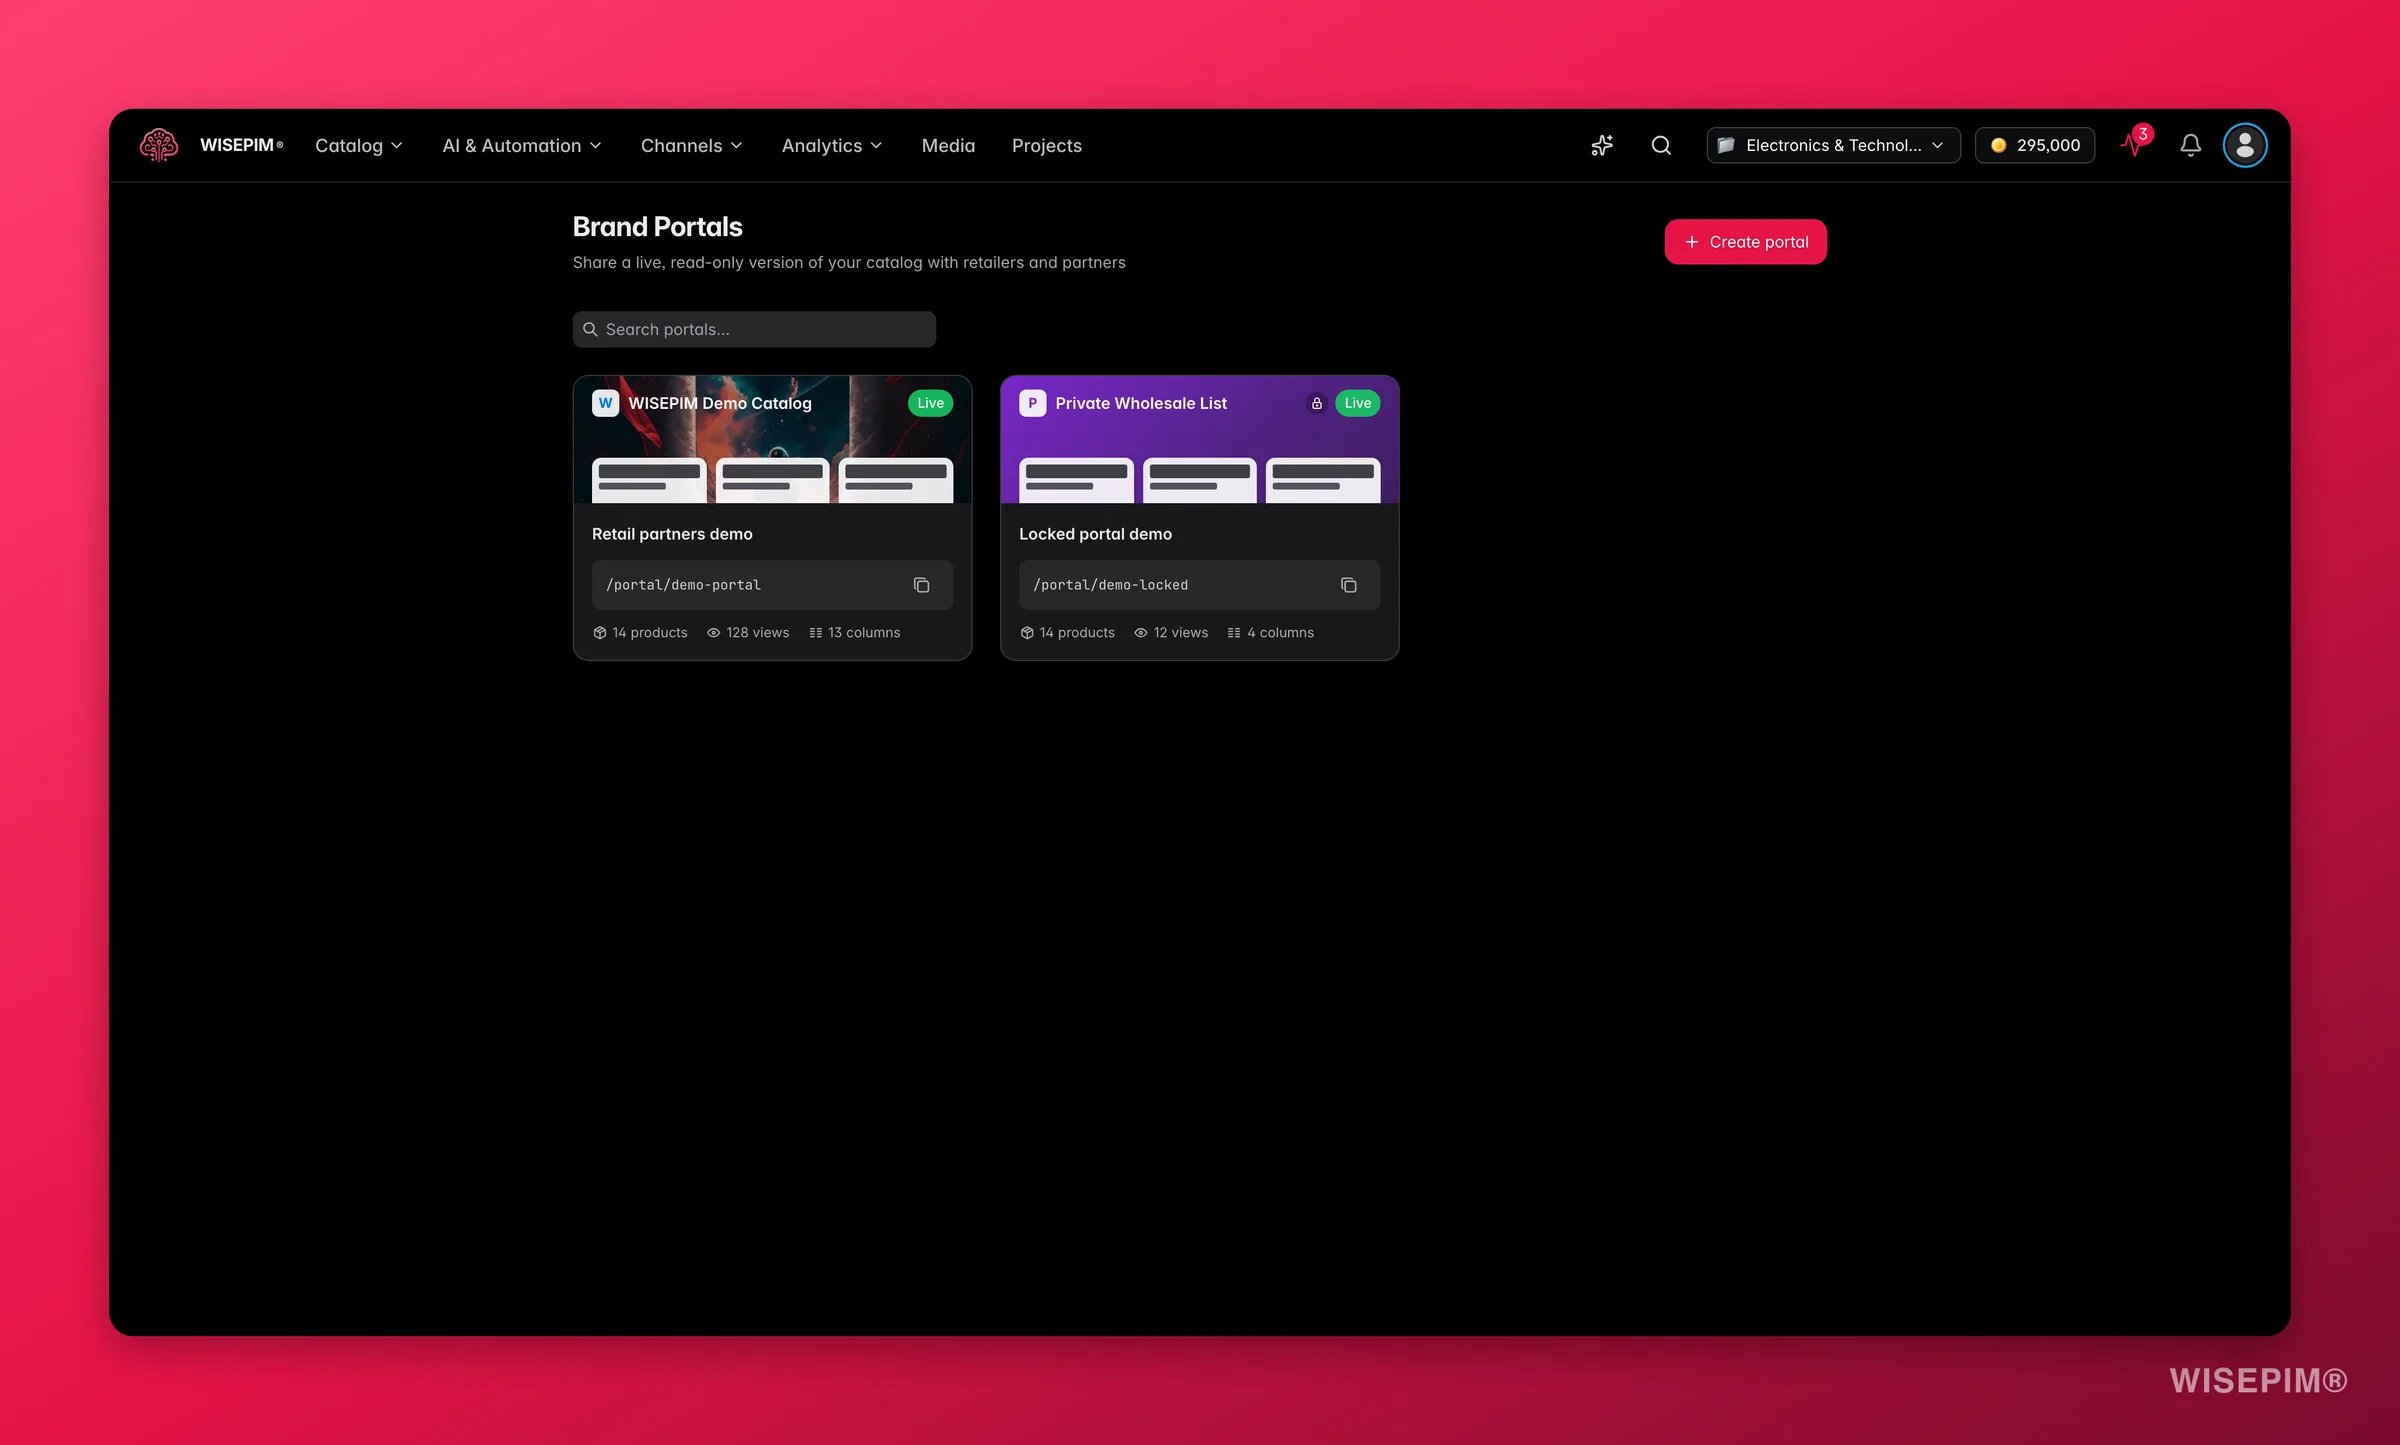Viewport: 2400px width, 1445px height.
Task: Copy the /portal/demo-locked link
Action: tap(1348, 585)
